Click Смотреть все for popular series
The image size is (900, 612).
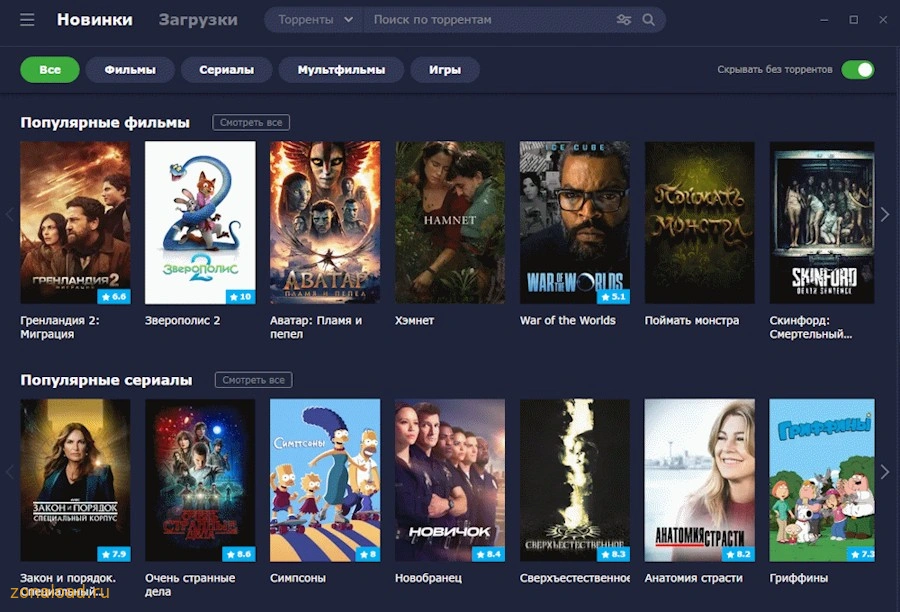(254, 379)
